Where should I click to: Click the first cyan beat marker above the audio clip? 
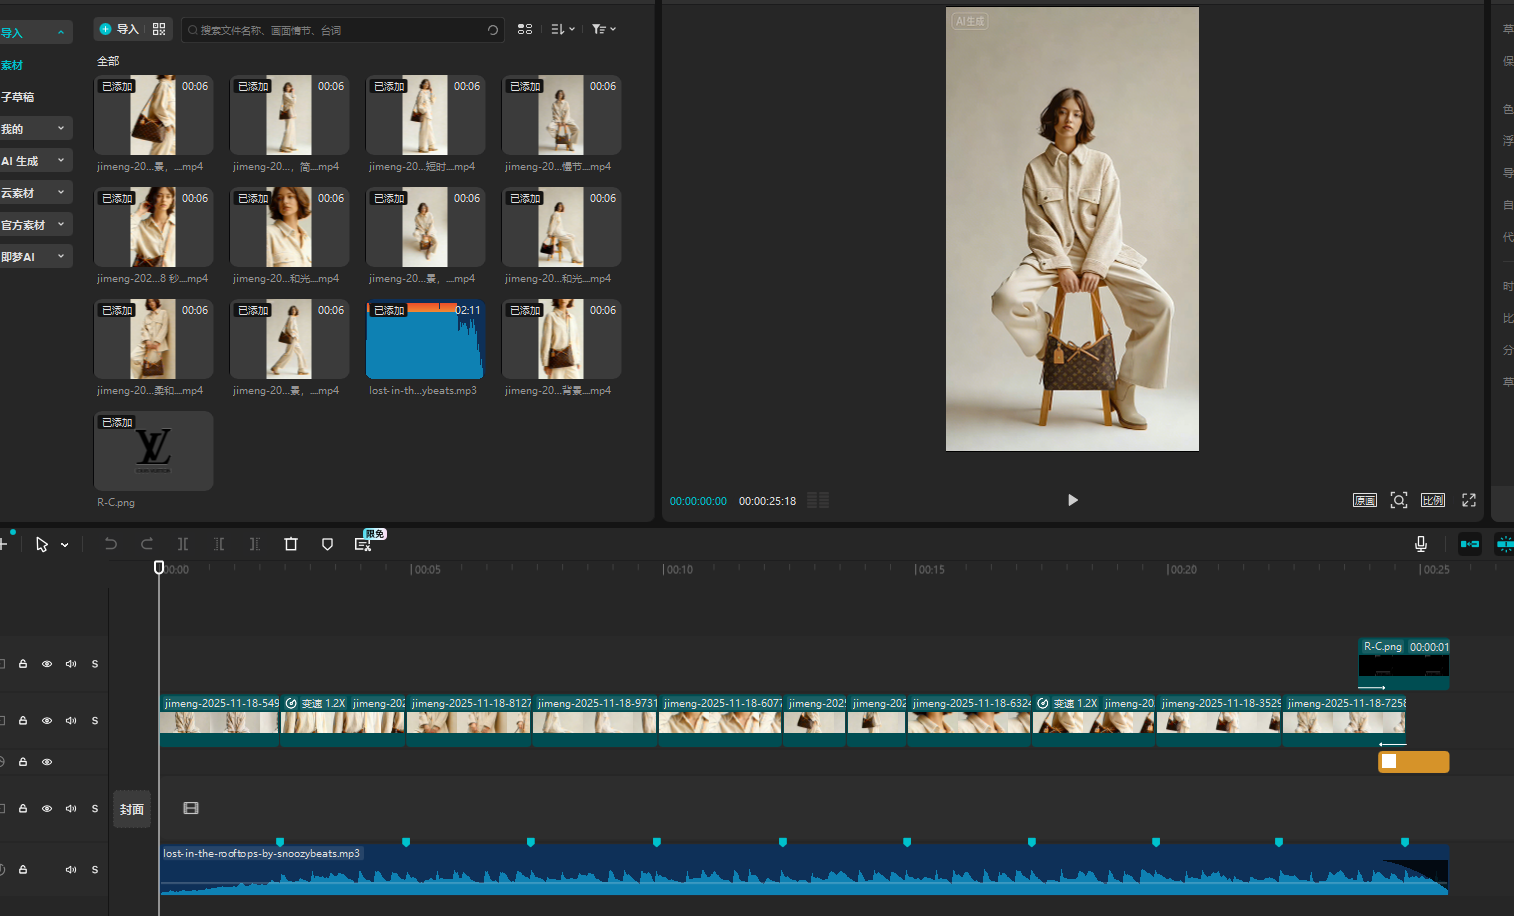point(280,842)
